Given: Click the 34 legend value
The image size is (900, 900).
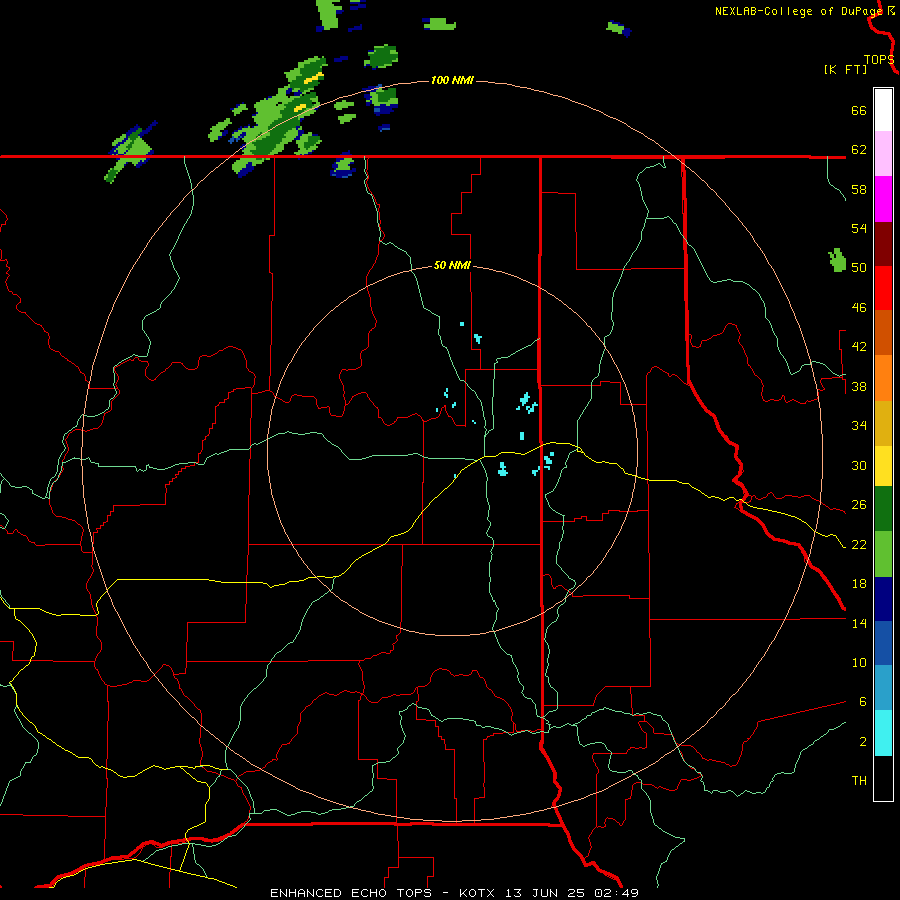Looking at the screenshot, I should click(859, 426).
